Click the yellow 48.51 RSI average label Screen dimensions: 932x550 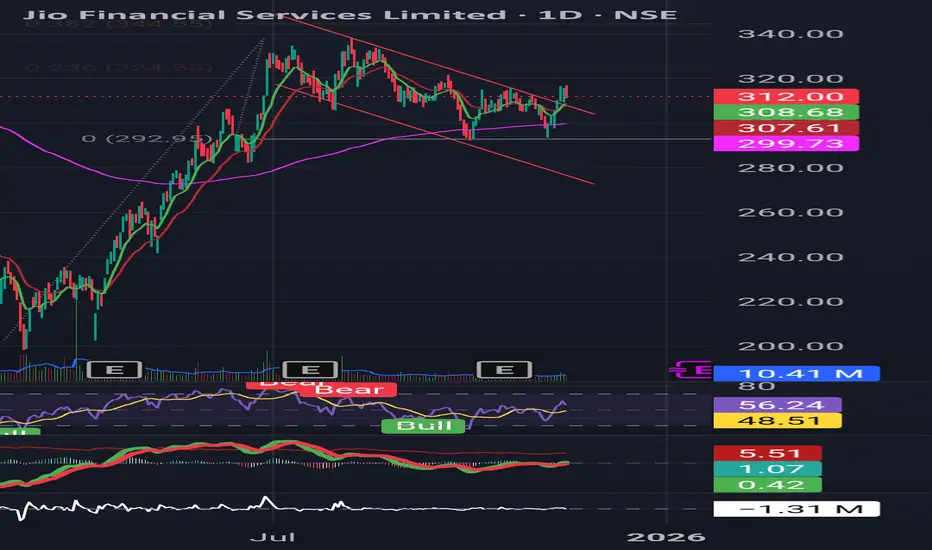point(777,421)
